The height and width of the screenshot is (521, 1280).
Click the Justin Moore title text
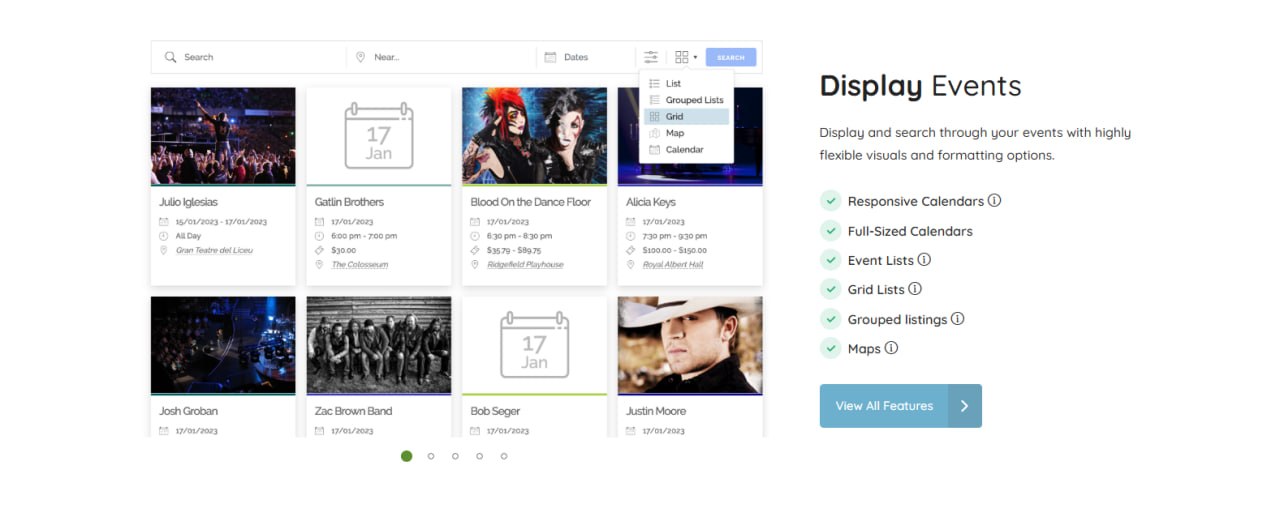click(655, 411)
